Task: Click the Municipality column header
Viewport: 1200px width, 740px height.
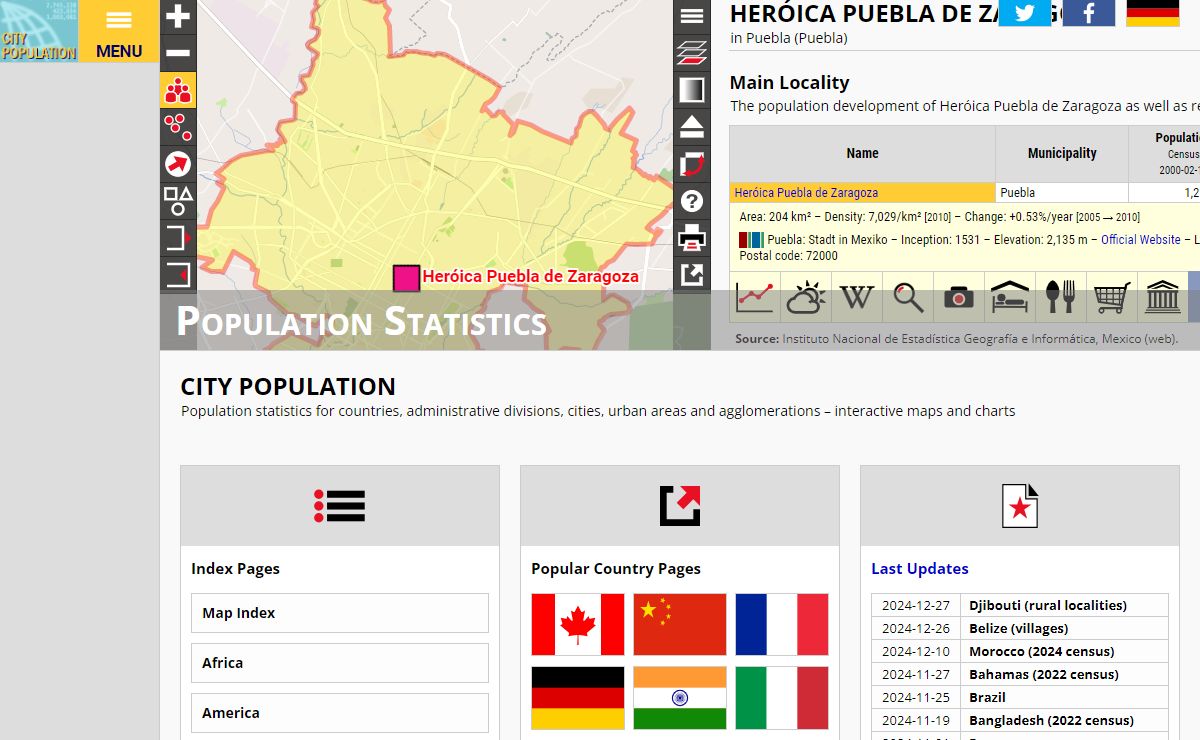Action: click(x=1062, y=153)
